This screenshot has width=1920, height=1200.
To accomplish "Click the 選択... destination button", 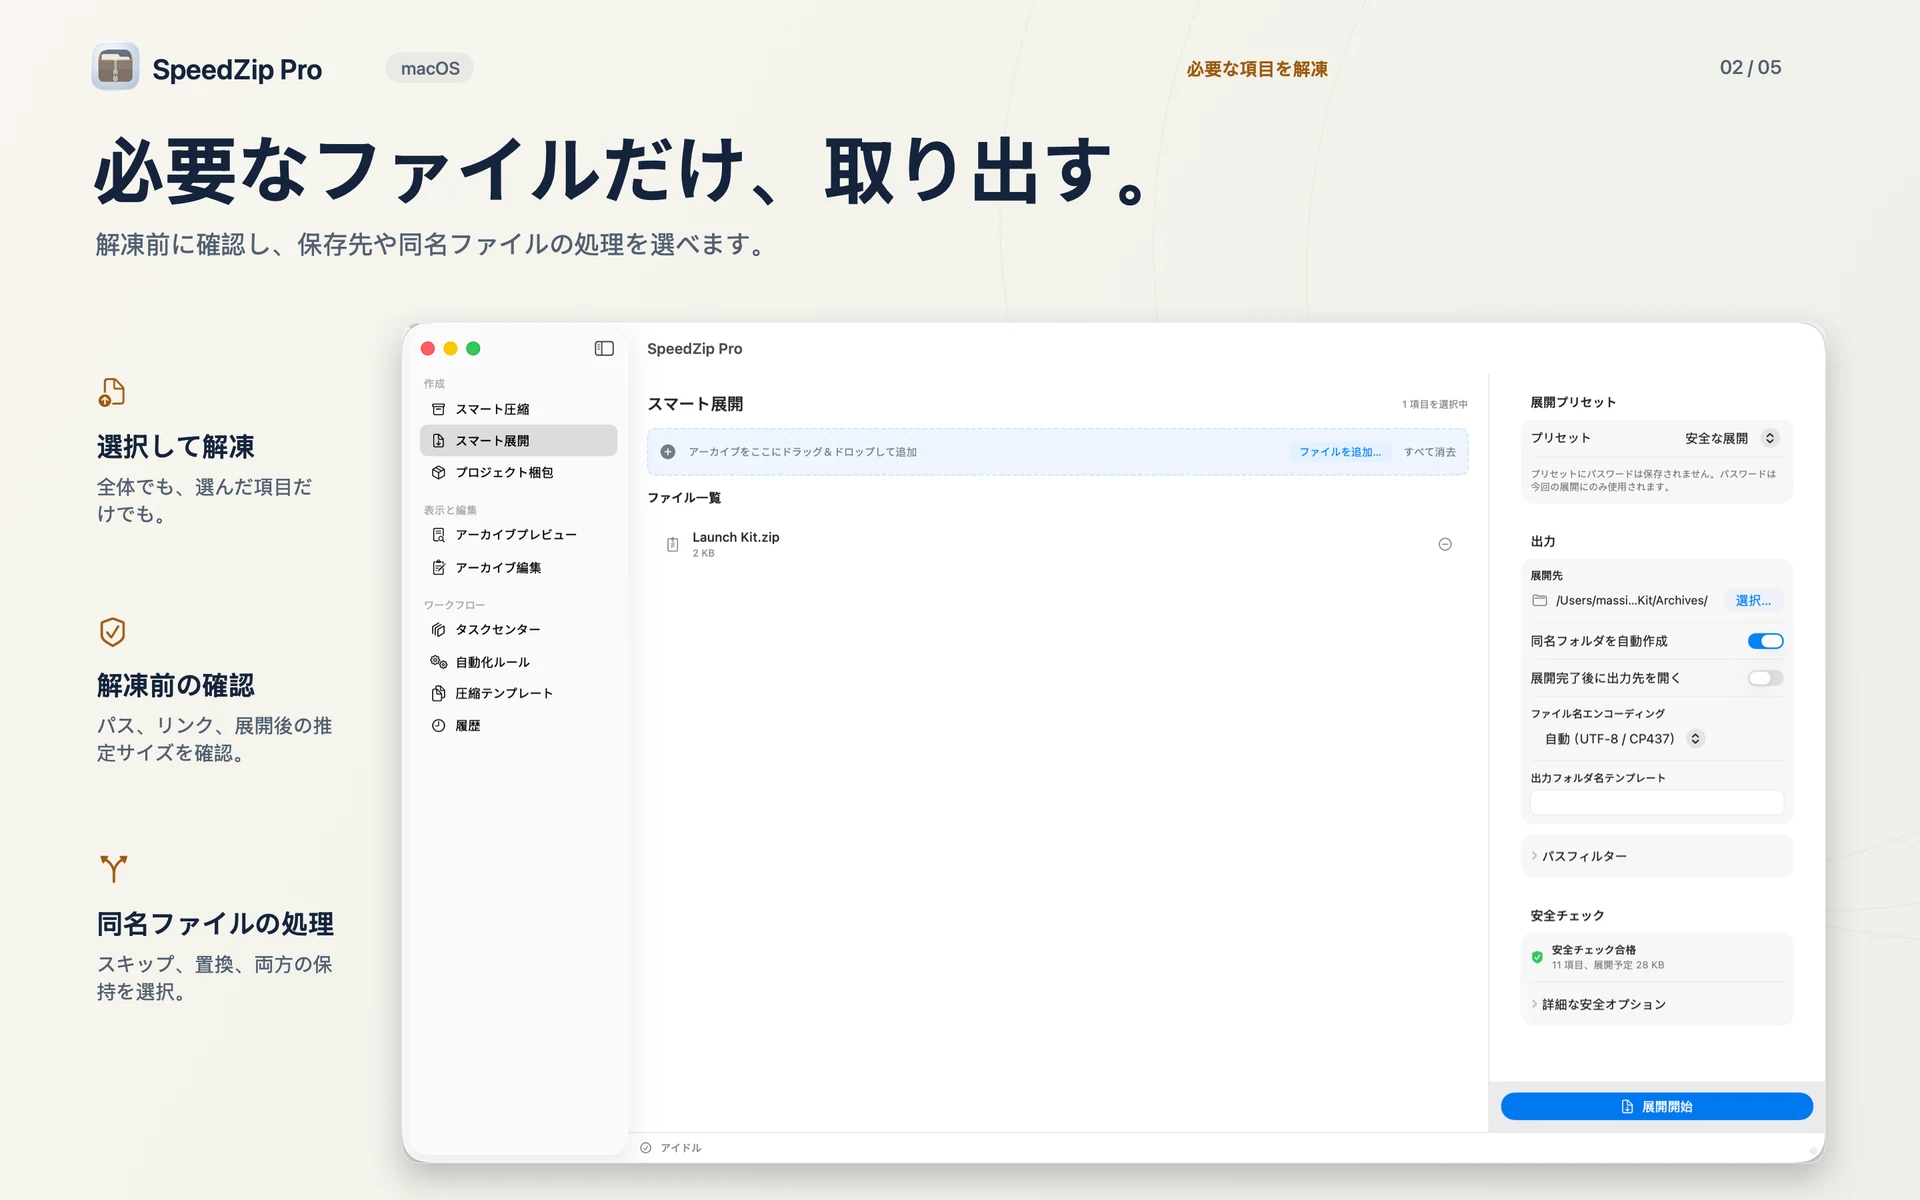I will pyautogui.click(x=1753, y=600).
